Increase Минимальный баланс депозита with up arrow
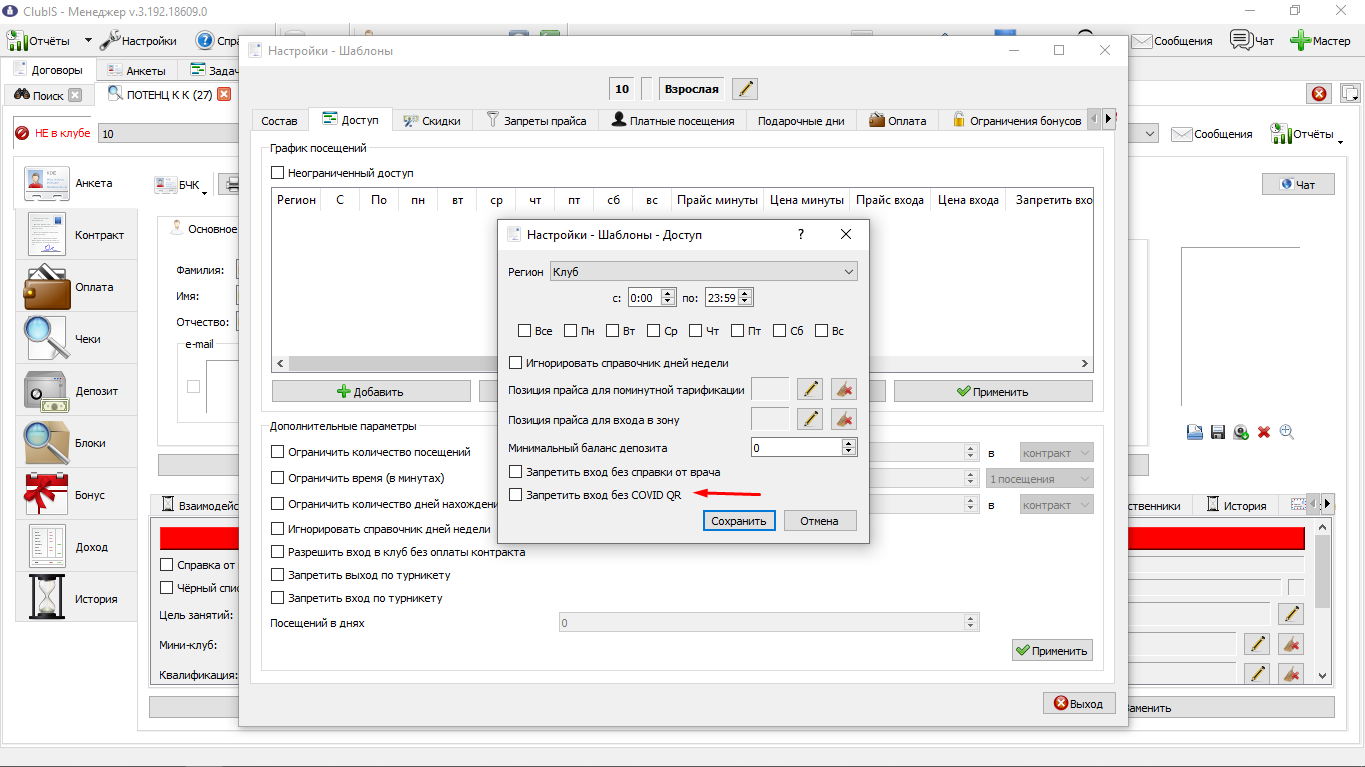 pyautogui.click(x=849, y=443)
